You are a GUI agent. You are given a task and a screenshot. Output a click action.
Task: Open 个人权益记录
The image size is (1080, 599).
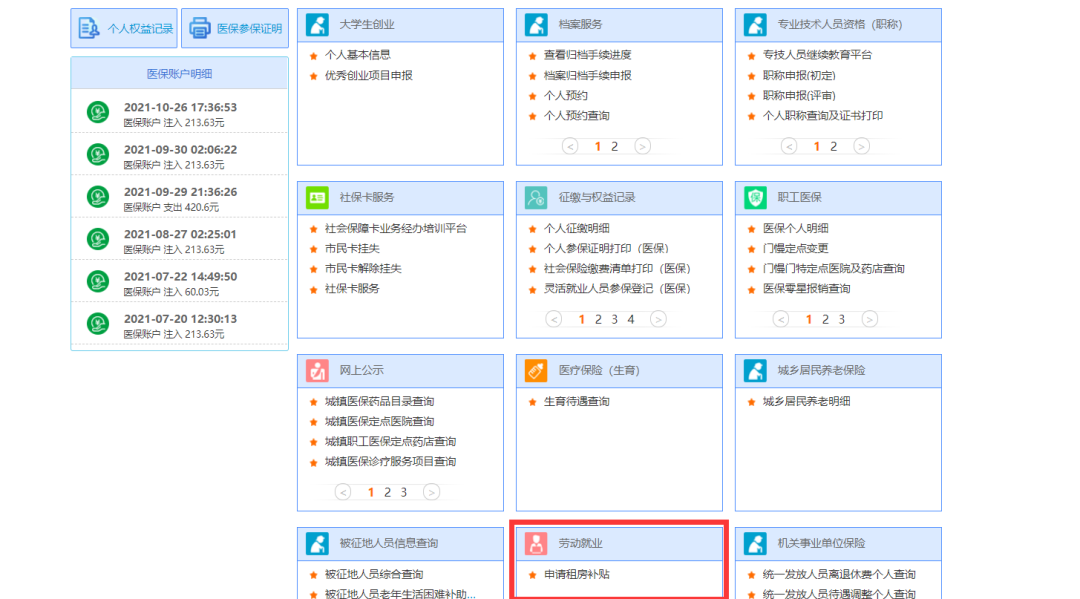[x=123, y=27]
